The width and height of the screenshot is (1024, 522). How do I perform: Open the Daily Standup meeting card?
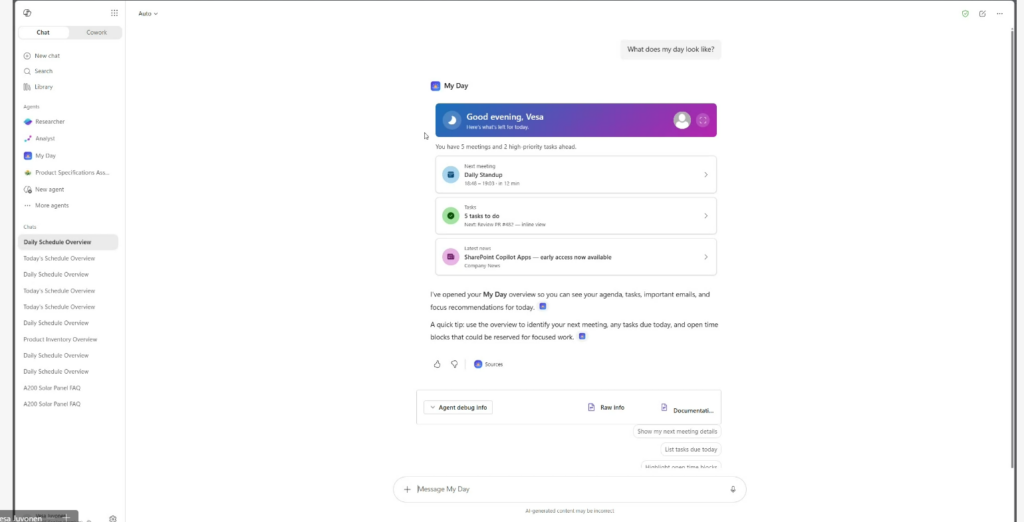576,174
